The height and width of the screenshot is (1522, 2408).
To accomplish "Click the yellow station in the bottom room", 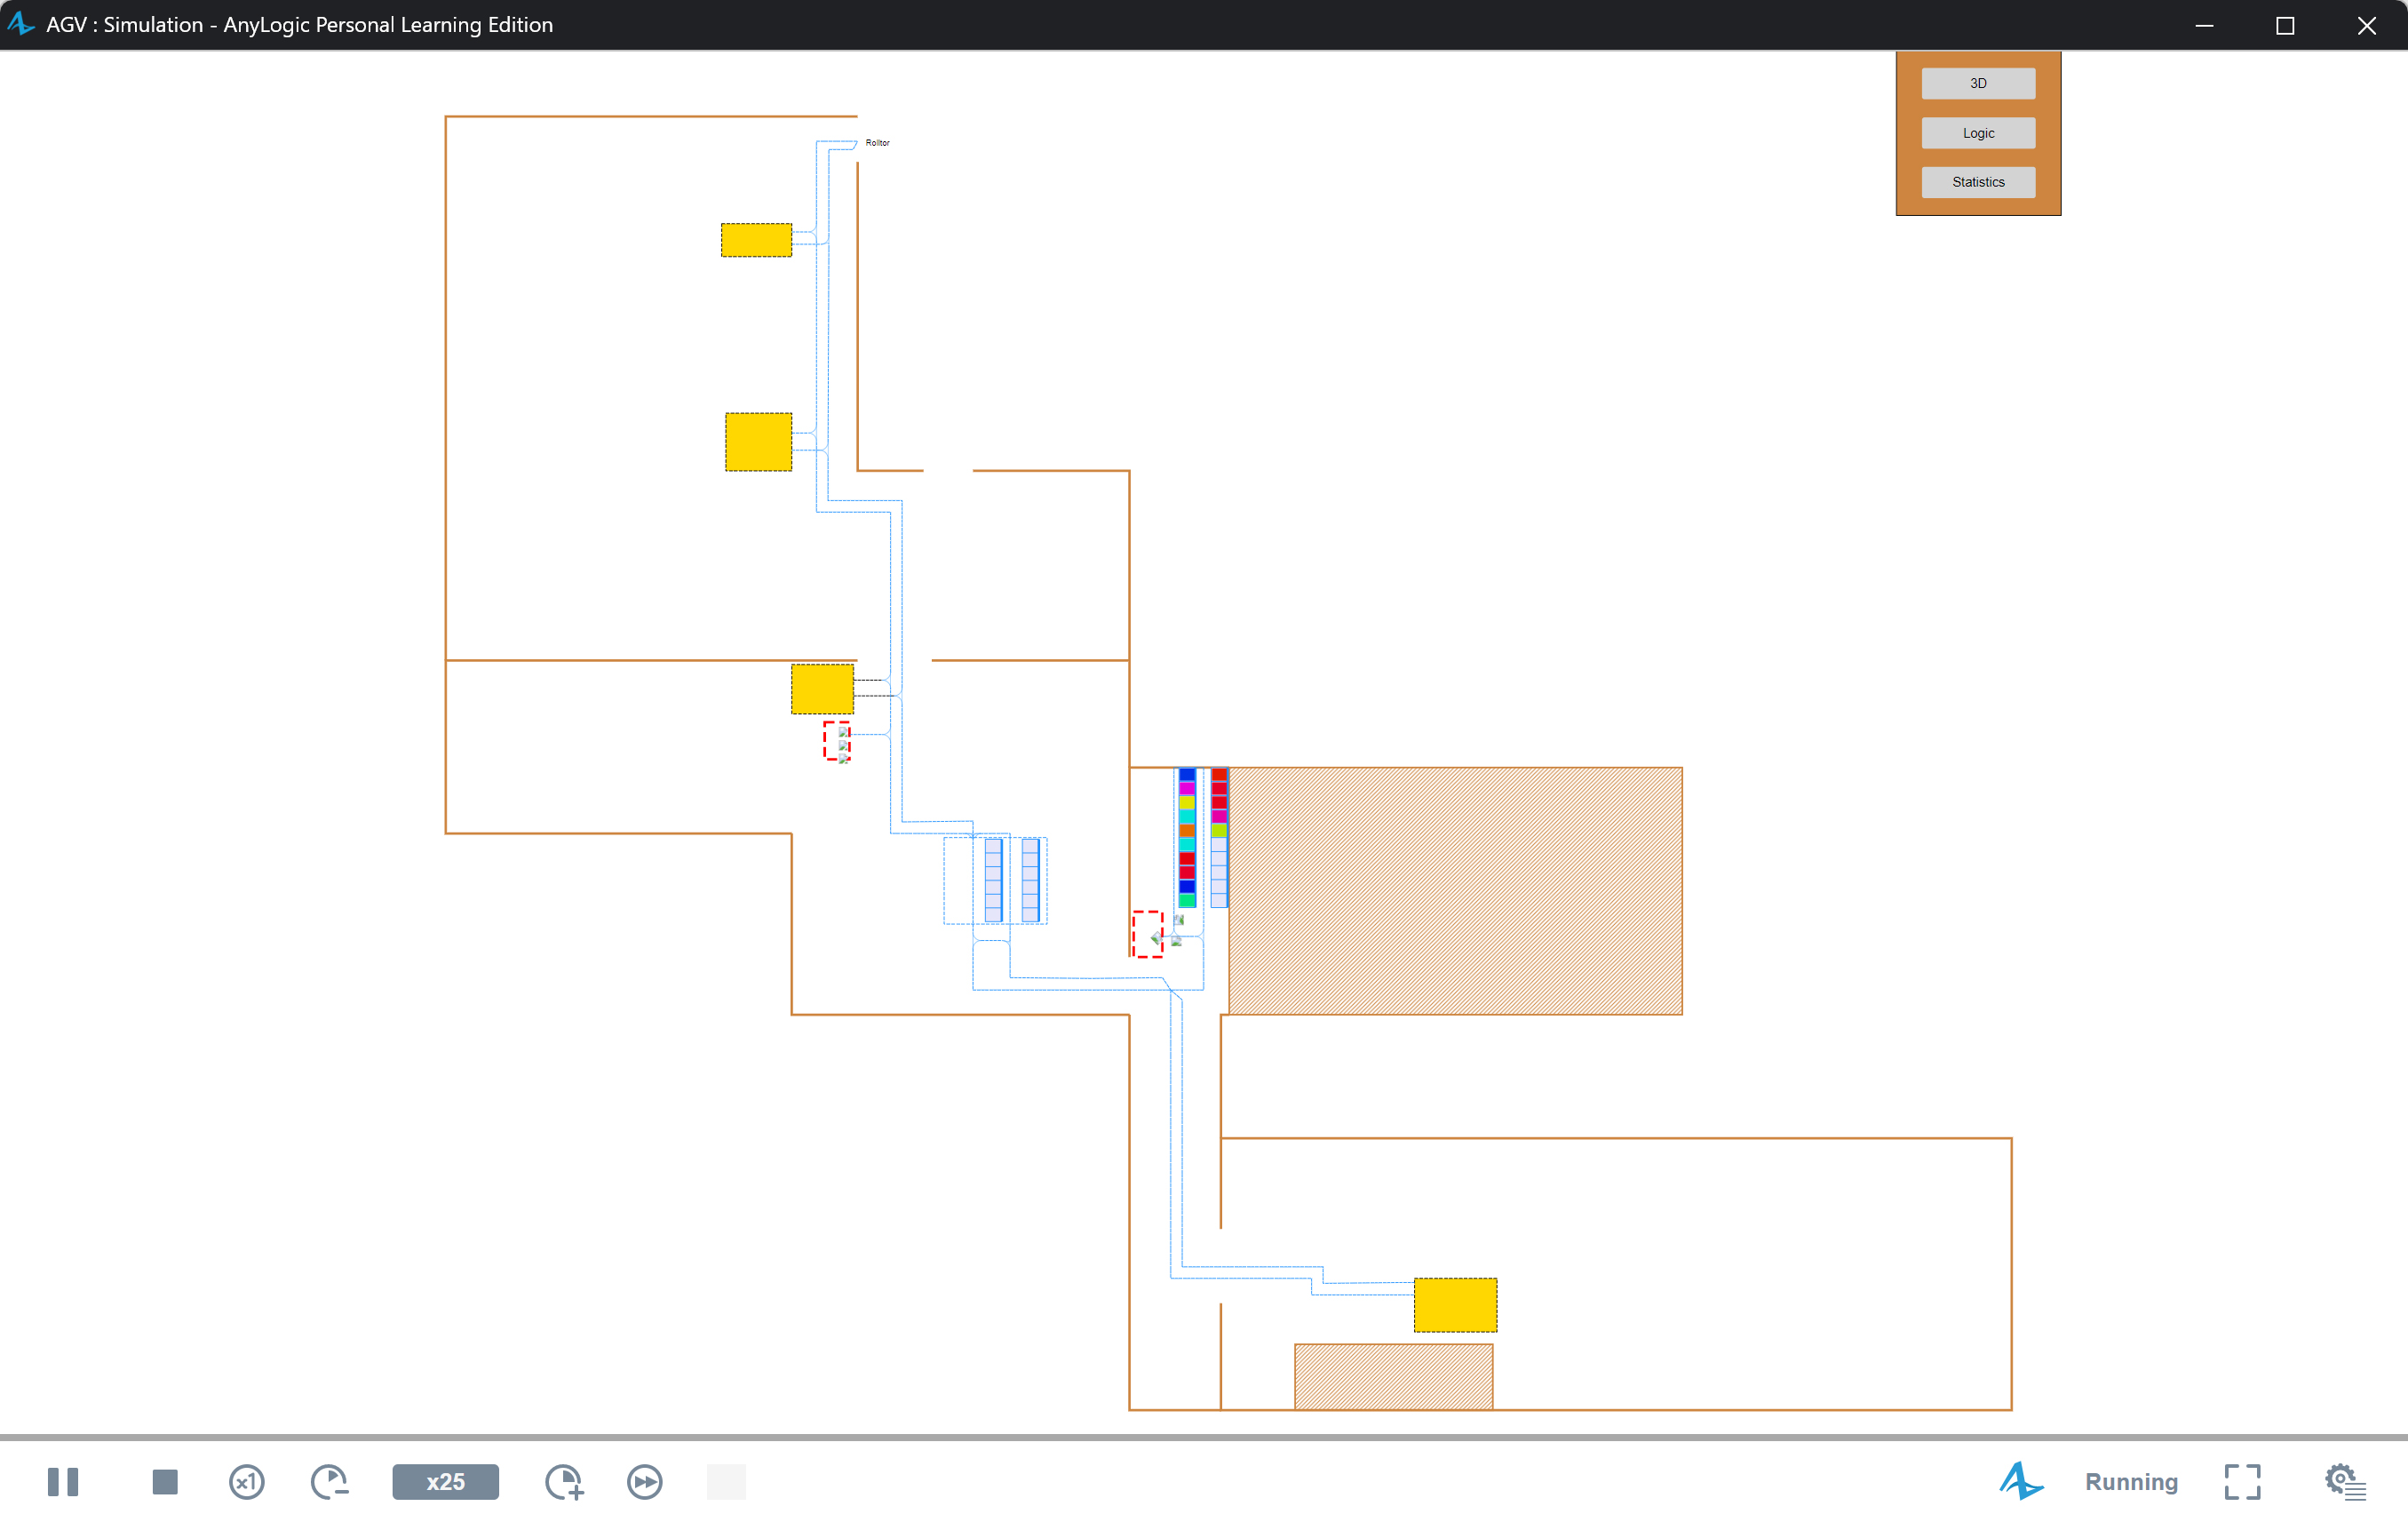I will click(1454, 1304).
